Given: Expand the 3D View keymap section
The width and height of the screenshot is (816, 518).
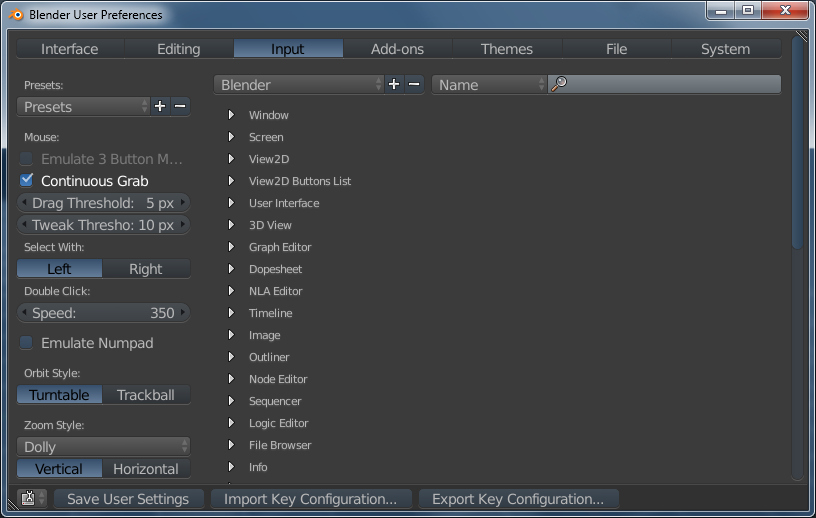Looking at the screenshot, I should click(231, 224).
